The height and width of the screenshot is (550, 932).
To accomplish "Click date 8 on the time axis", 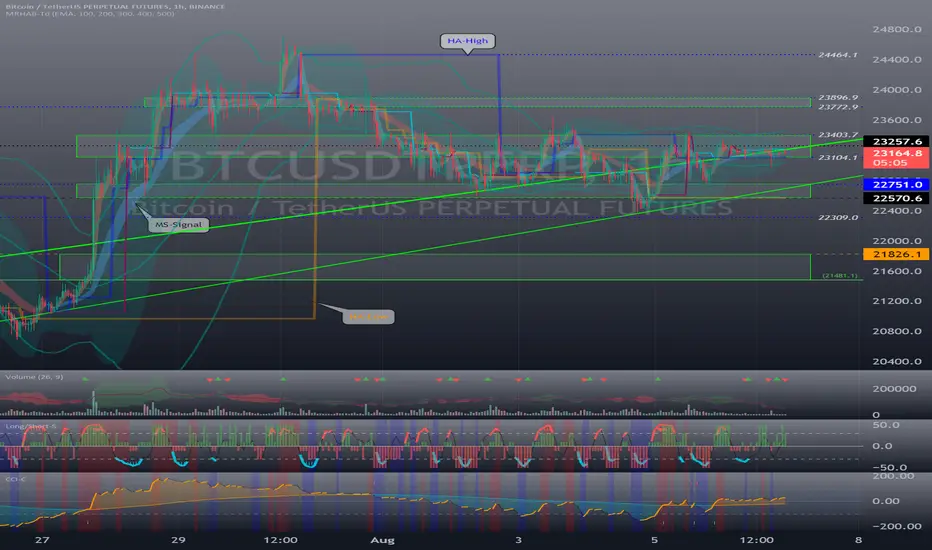I will 858,540.
